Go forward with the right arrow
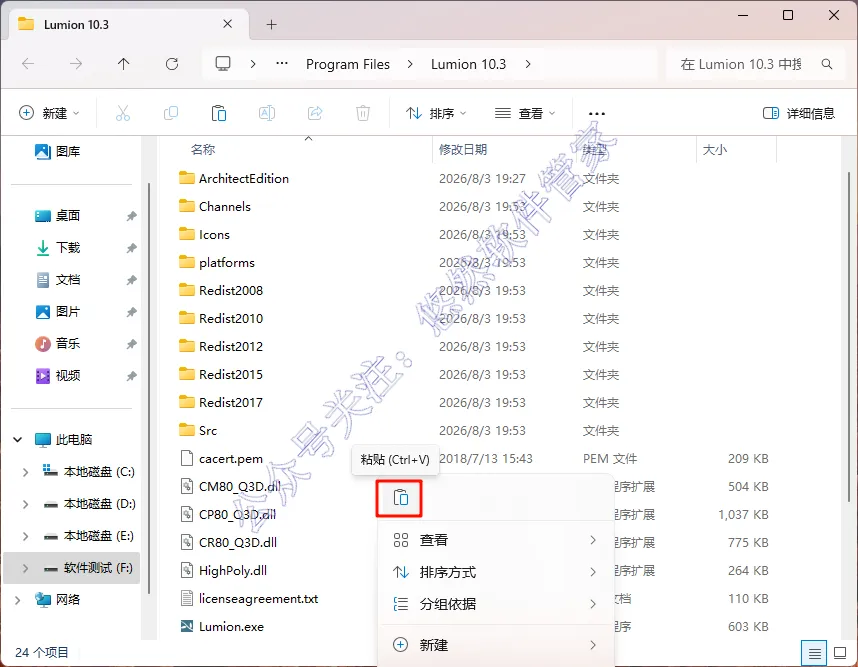858x667 pixels. click(x=76, y=64)
